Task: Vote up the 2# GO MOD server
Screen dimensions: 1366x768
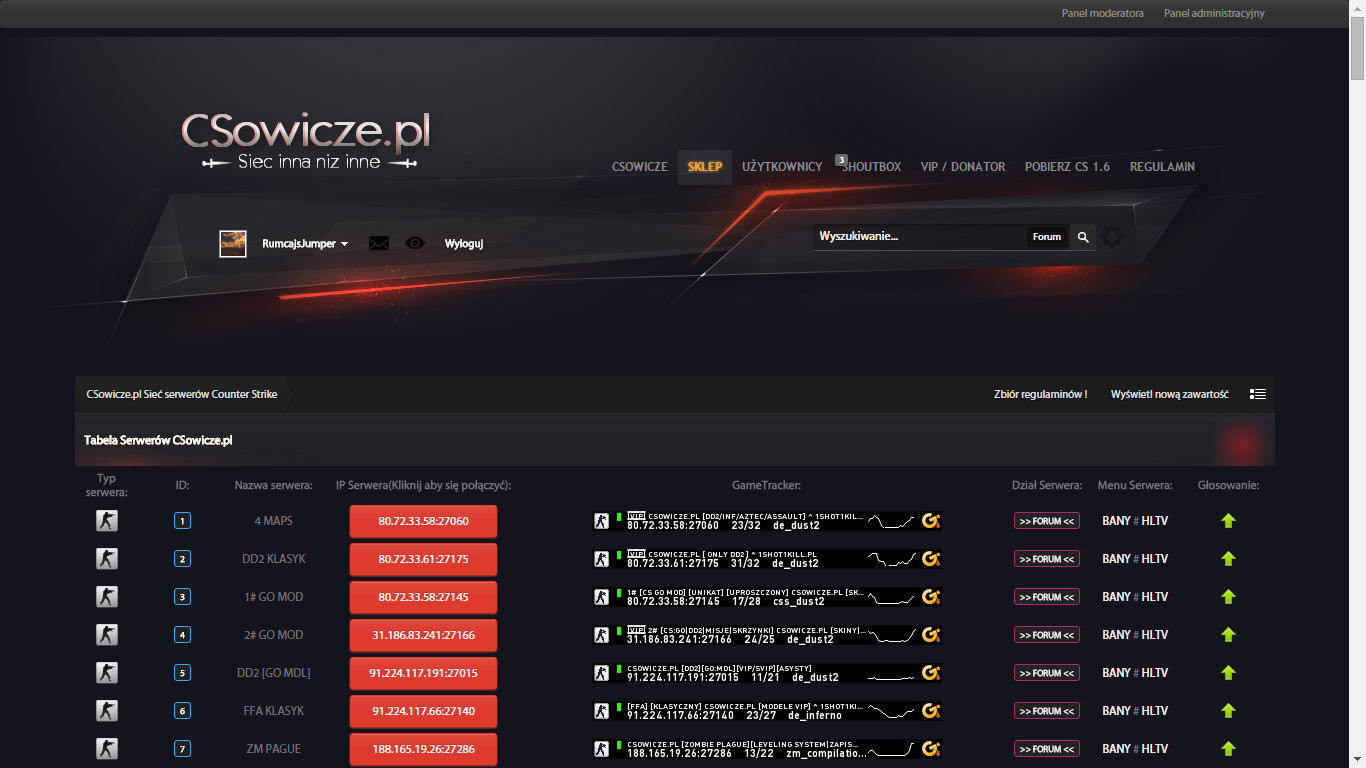Action: coord(1229,635)
